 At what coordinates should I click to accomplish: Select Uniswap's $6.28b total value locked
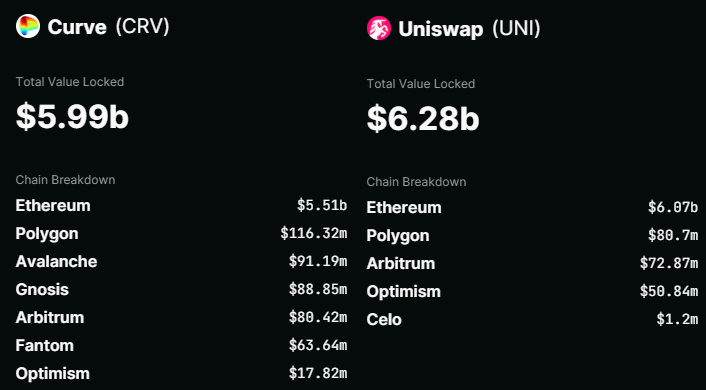(423, 119)
